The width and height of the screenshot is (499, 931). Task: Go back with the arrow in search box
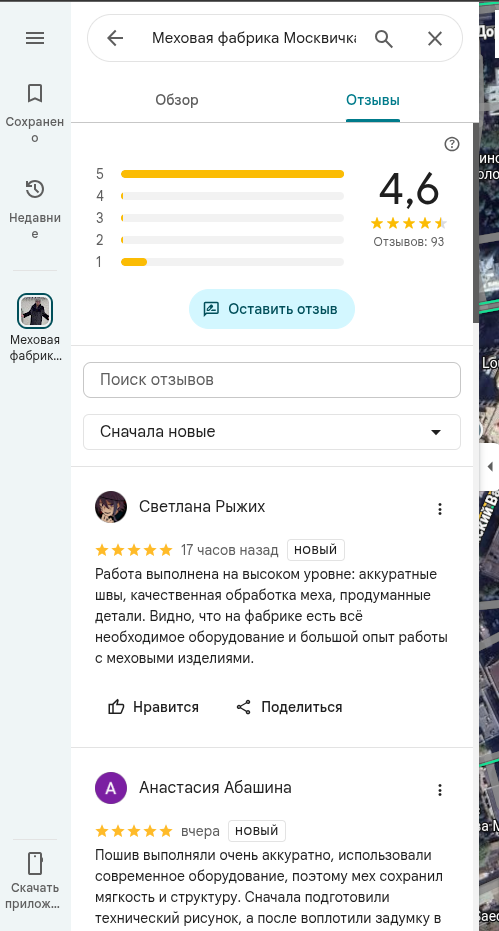tap(115, 39)
